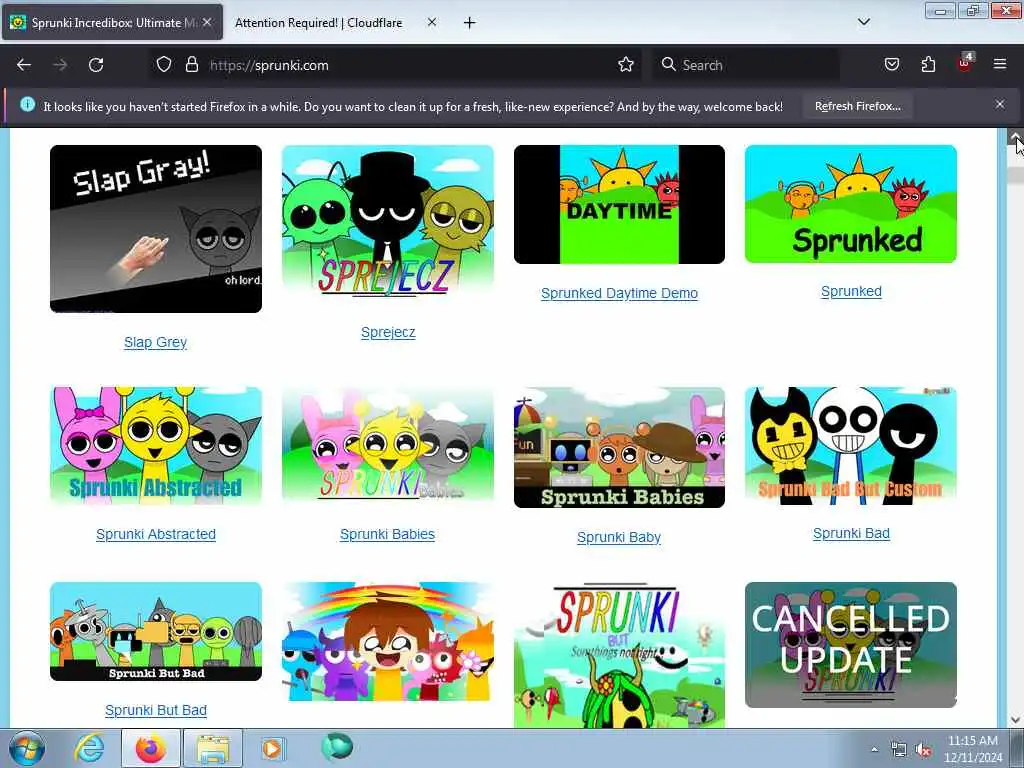Screen dimensions: 1024x768
Task: Click the Slap Gray thumbnail image
Action: (x=155, y=229)
